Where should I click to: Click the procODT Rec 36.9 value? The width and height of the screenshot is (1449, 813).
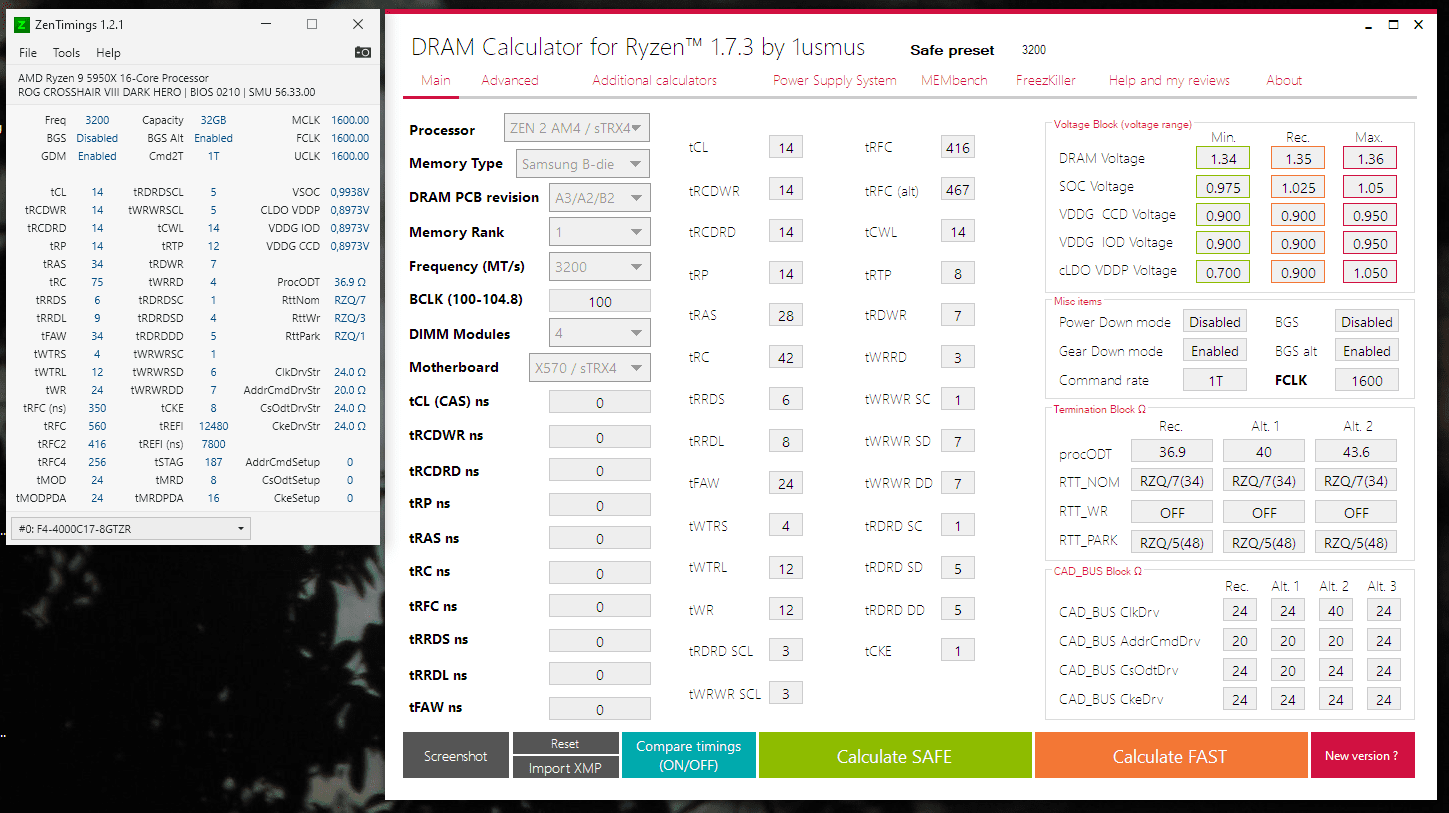click(x=1172, y=452)
